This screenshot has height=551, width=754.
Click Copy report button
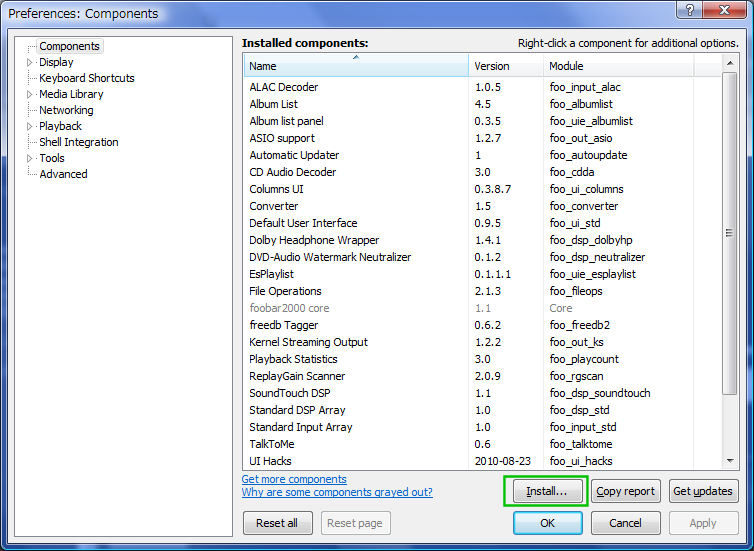(626, 491)
